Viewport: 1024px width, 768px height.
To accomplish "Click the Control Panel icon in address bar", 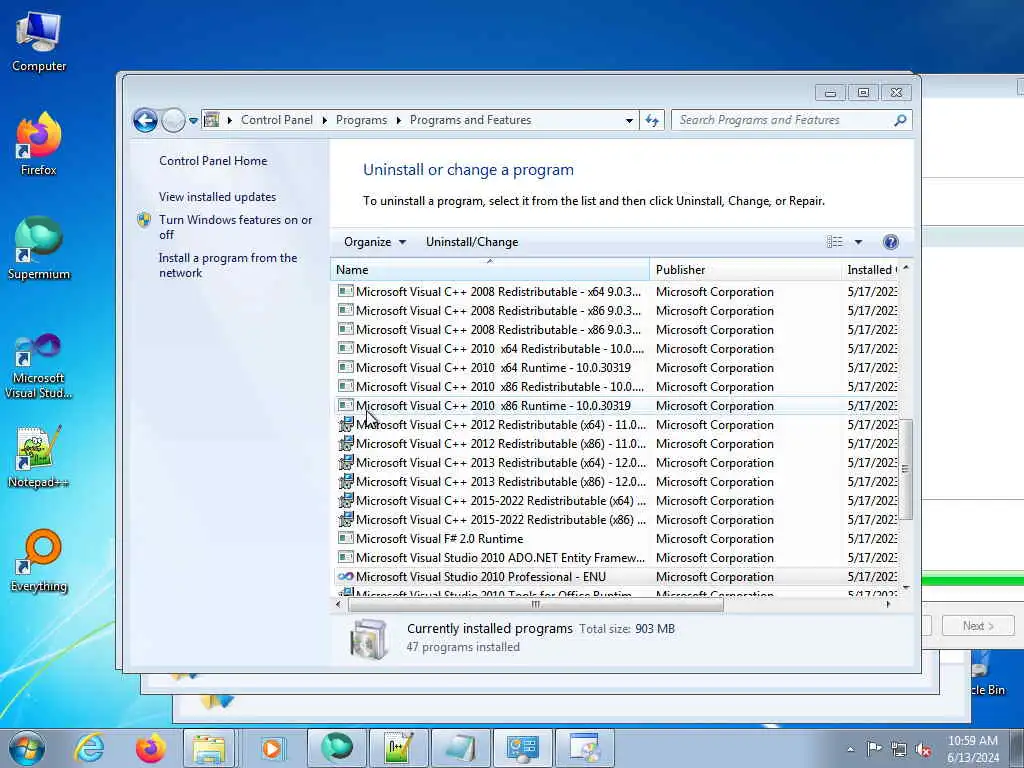I will click(x=212, y=120).
